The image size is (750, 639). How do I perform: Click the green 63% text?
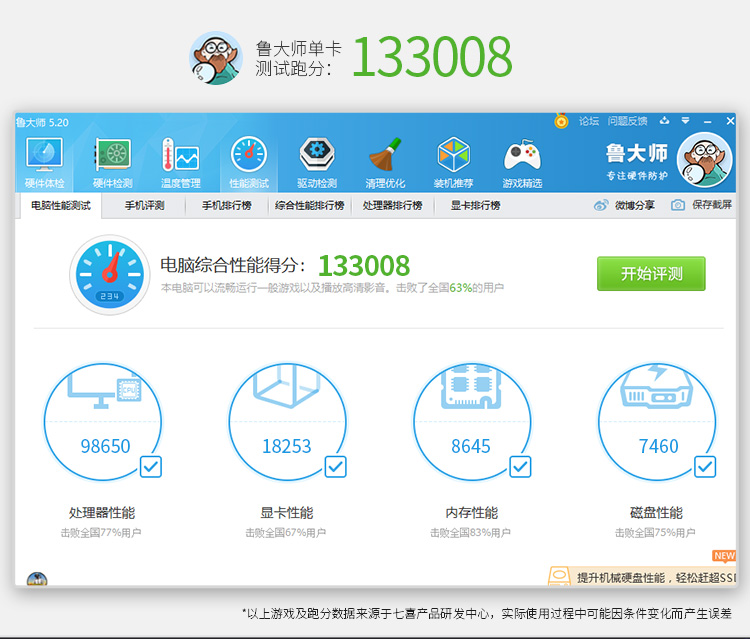pos(461,288)
